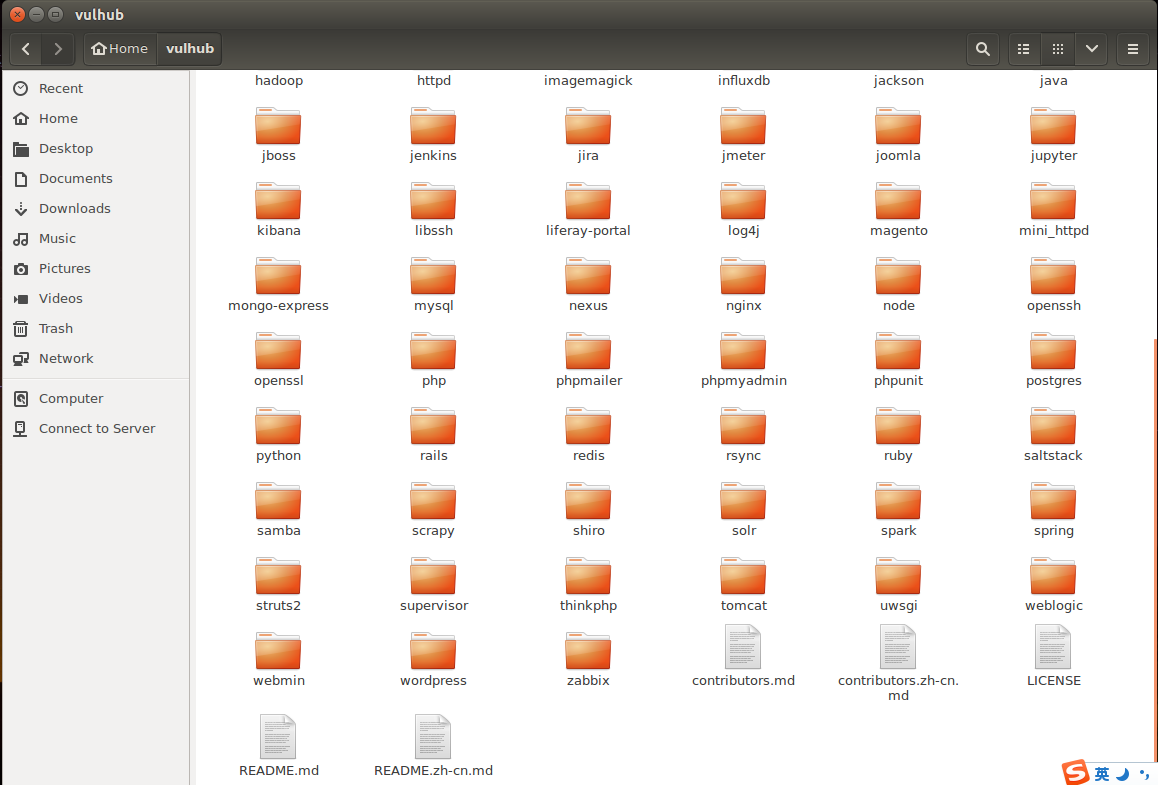Open the hamburger menu

1132,49
